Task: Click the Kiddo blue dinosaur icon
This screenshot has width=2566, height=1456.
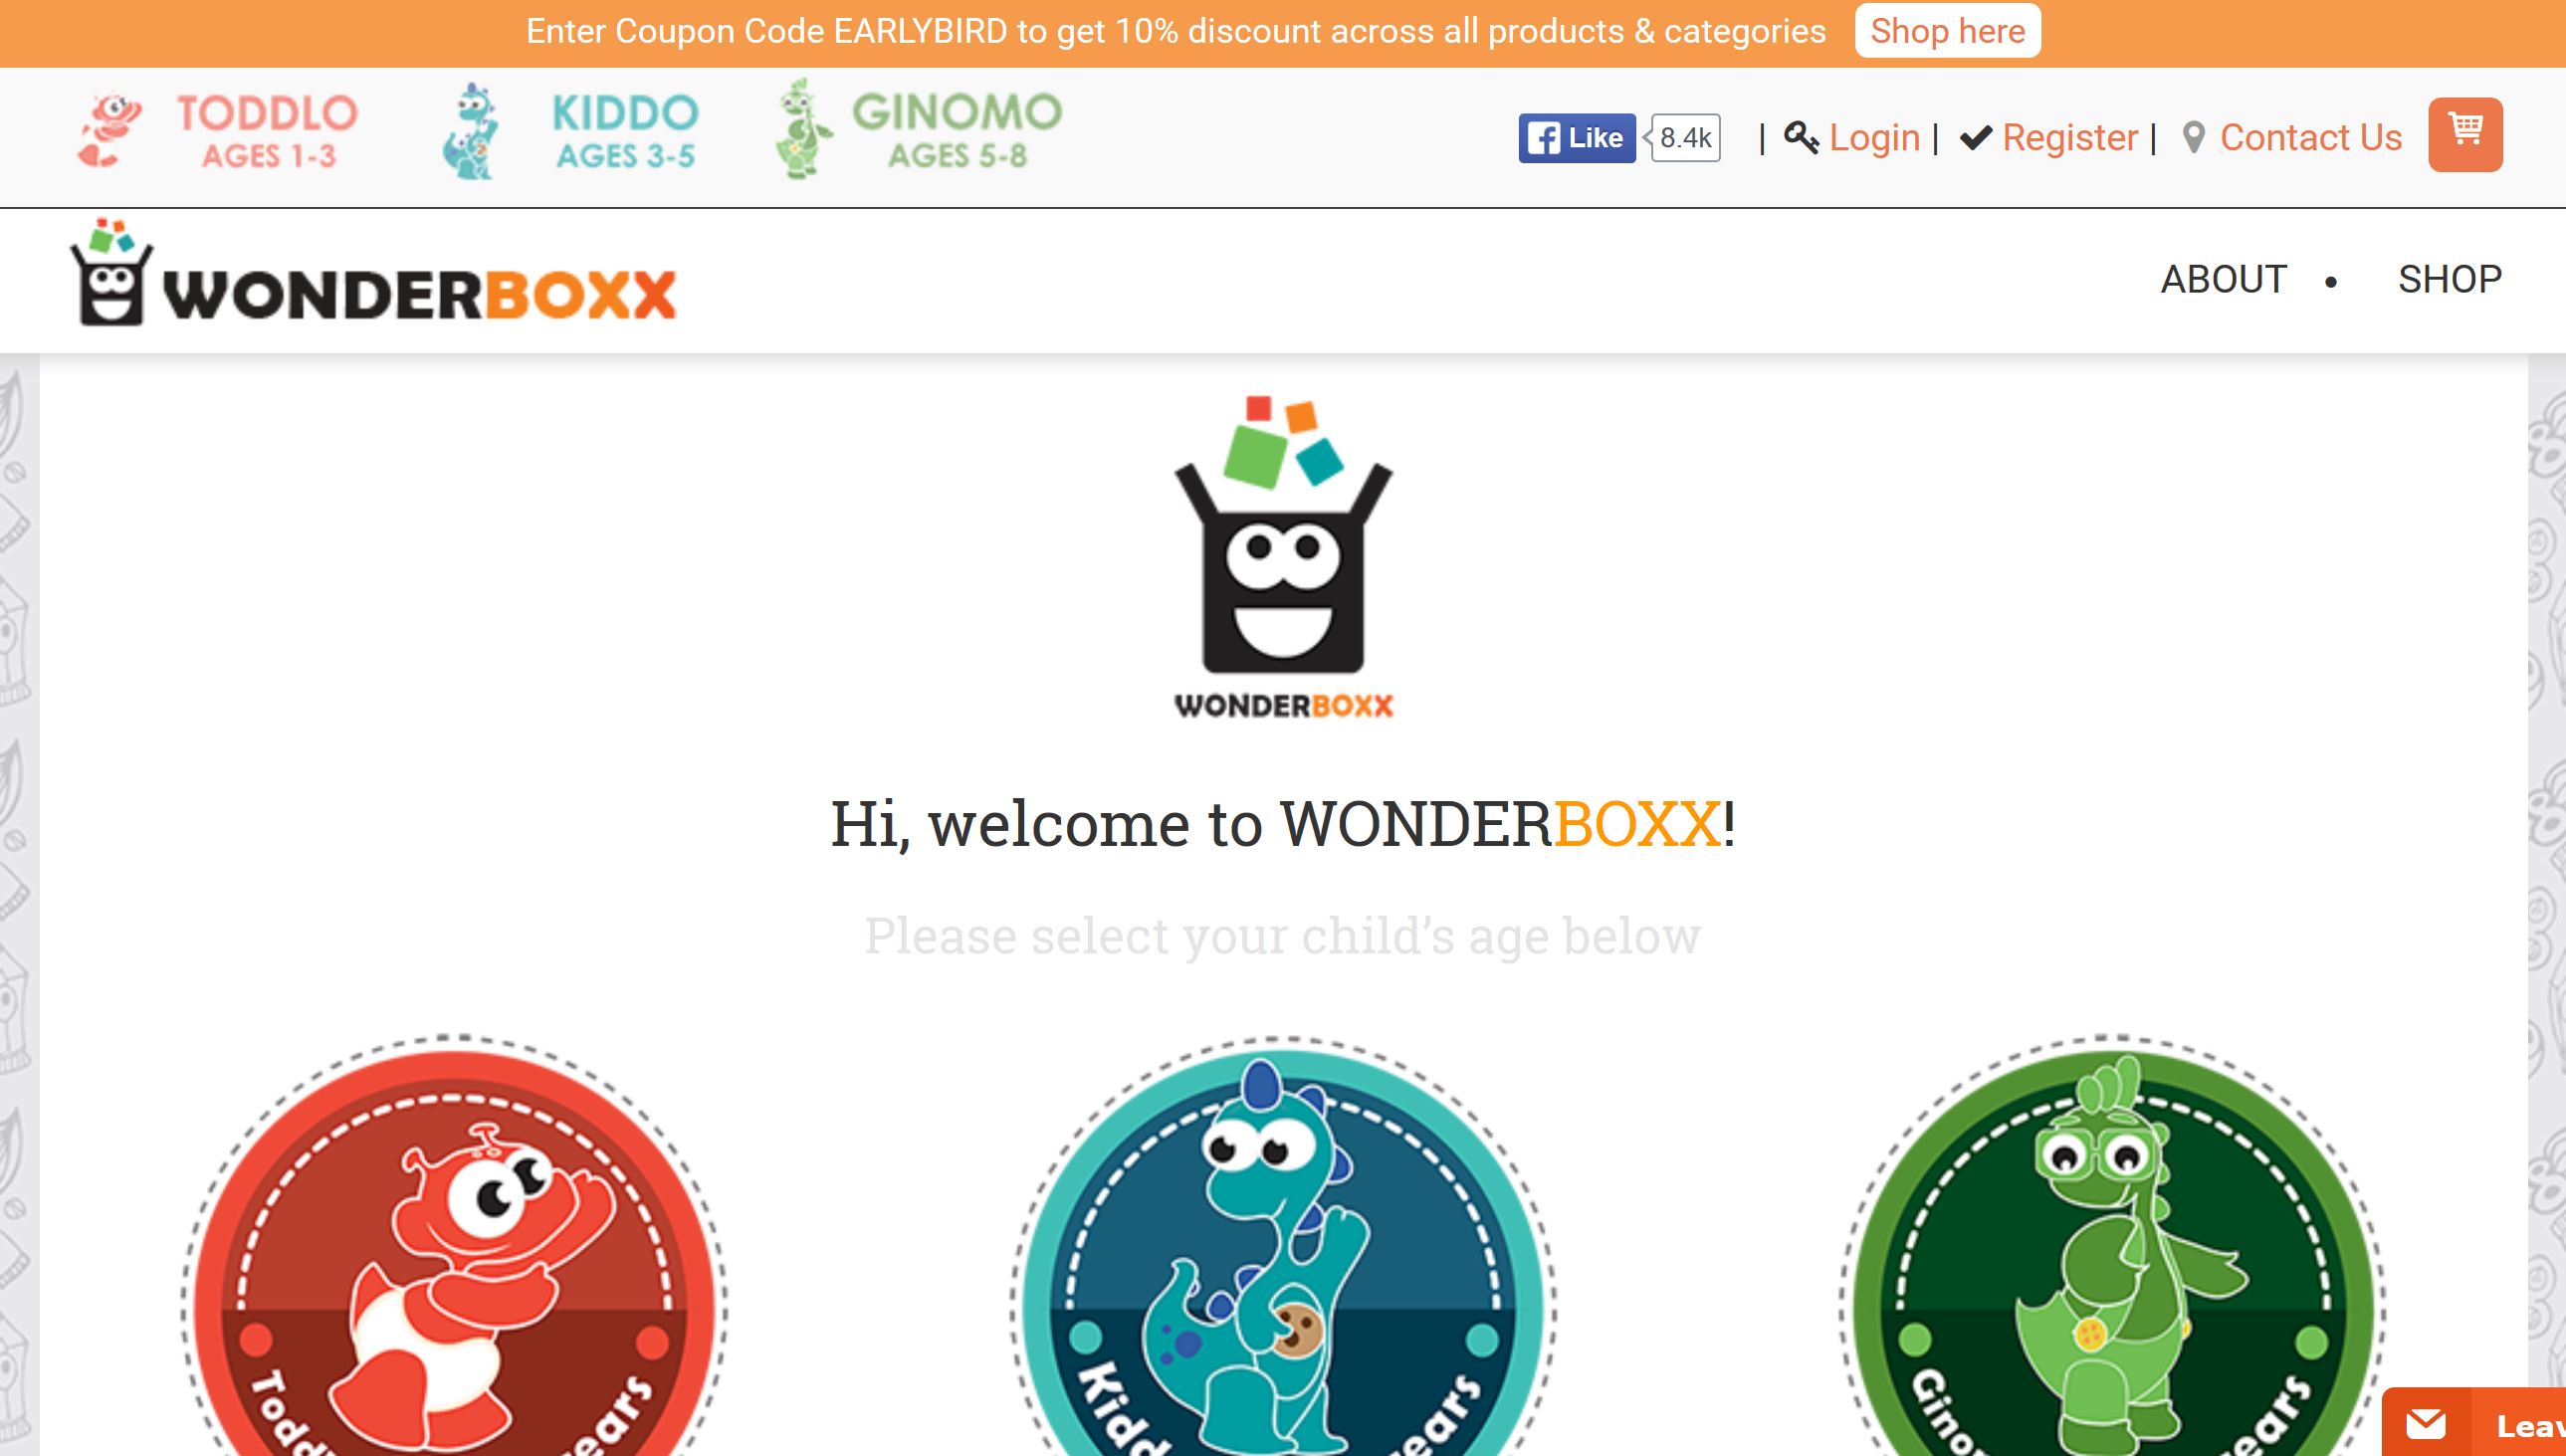Action: (x=470, y=132)
